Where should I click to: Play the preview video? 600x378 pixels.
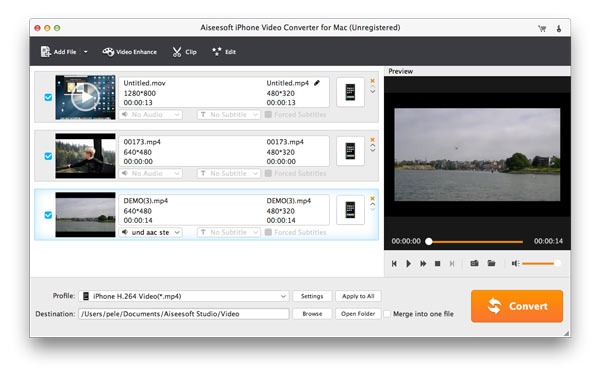[x=408, y=264]
